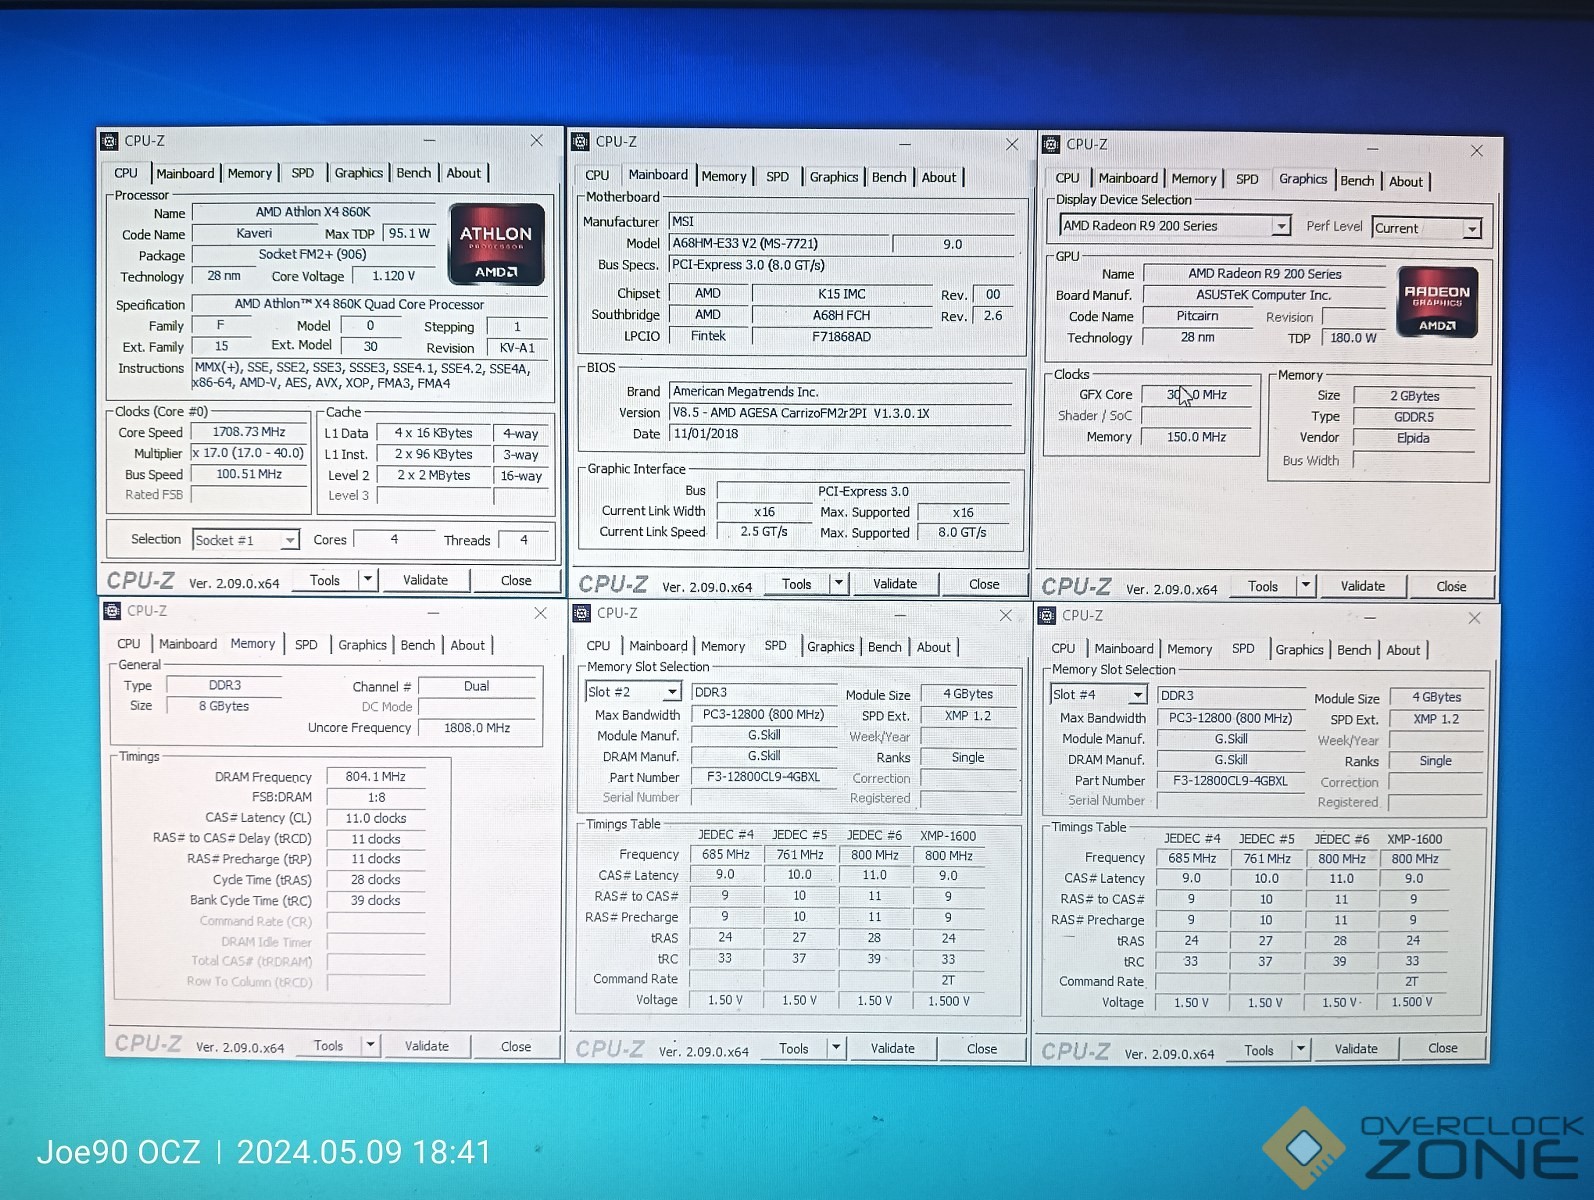This screenshot has width=1594, height=1200.
Task: Click the CPU-Z icon in Memory window title bar
Action: pos(112,611)
